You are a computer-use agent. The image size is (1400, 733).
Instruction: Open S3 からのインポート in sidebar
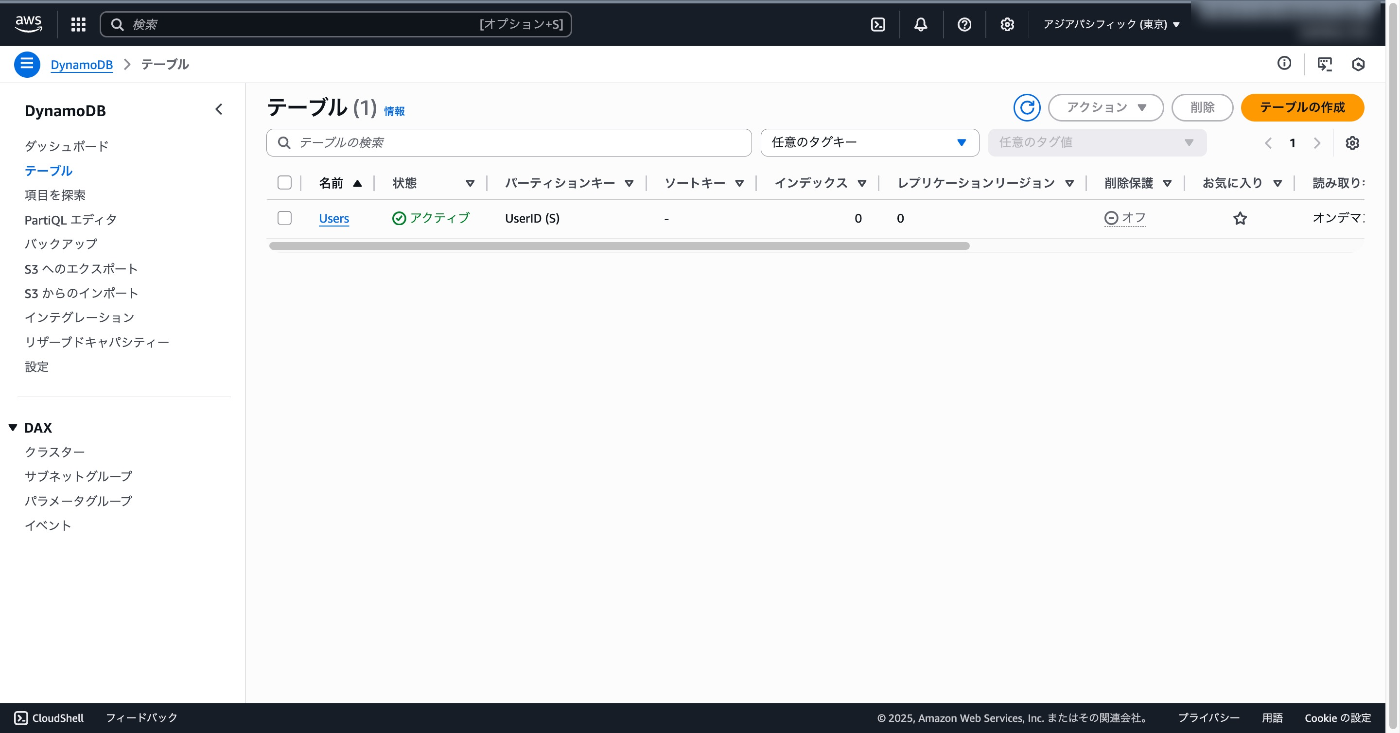82,293
